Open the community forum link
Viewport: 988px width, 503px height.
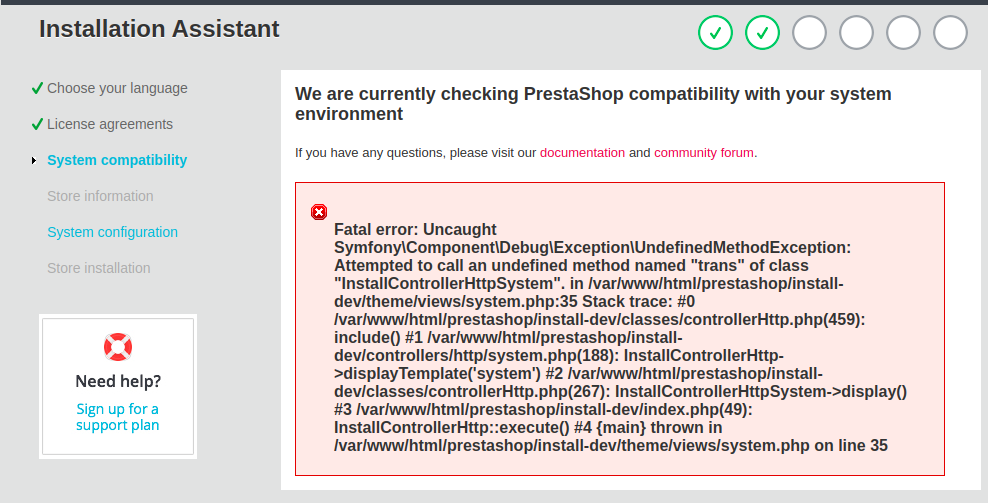704,153
